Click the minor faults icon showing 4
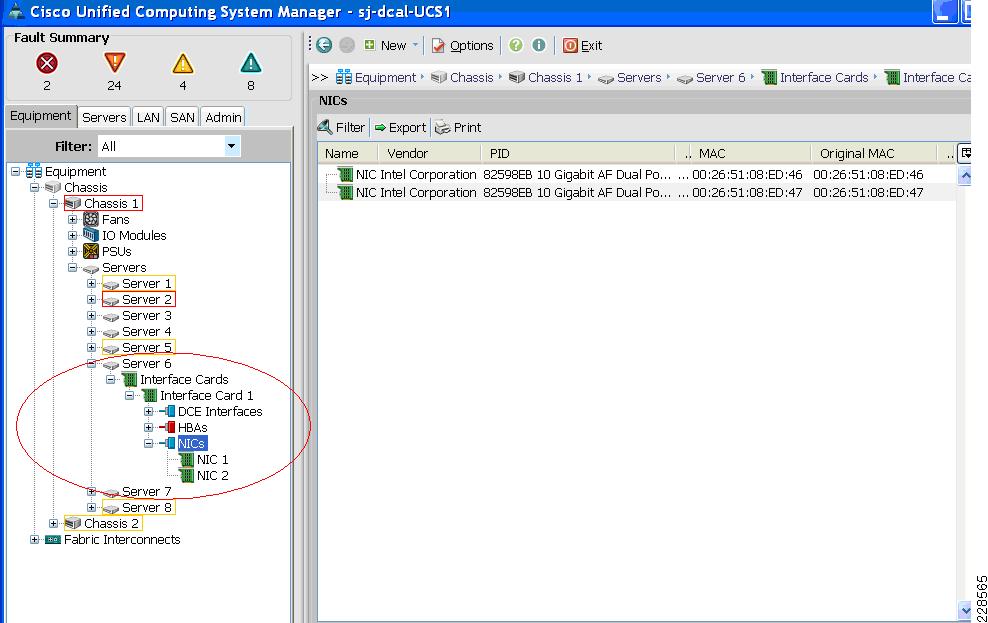Image resolution: width=988 pixels, height=623 pixels. click(183, 63)
